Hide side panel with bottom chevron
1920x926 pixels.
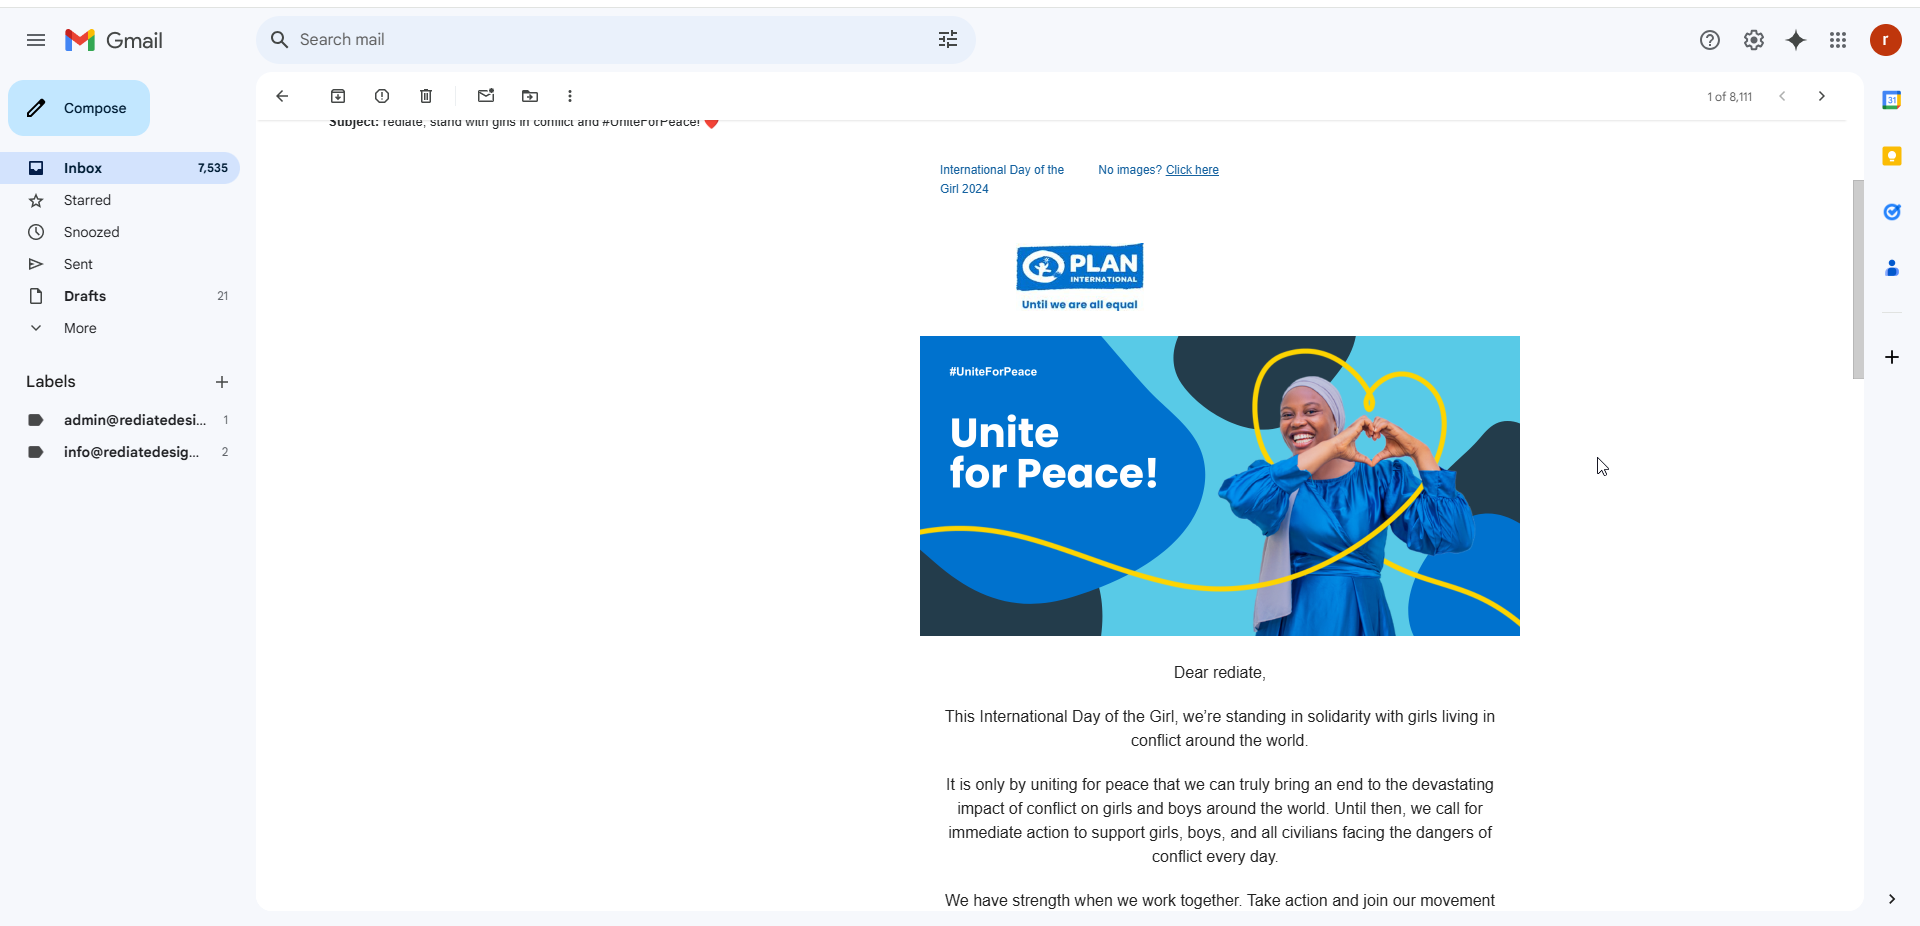(1891, 899)
